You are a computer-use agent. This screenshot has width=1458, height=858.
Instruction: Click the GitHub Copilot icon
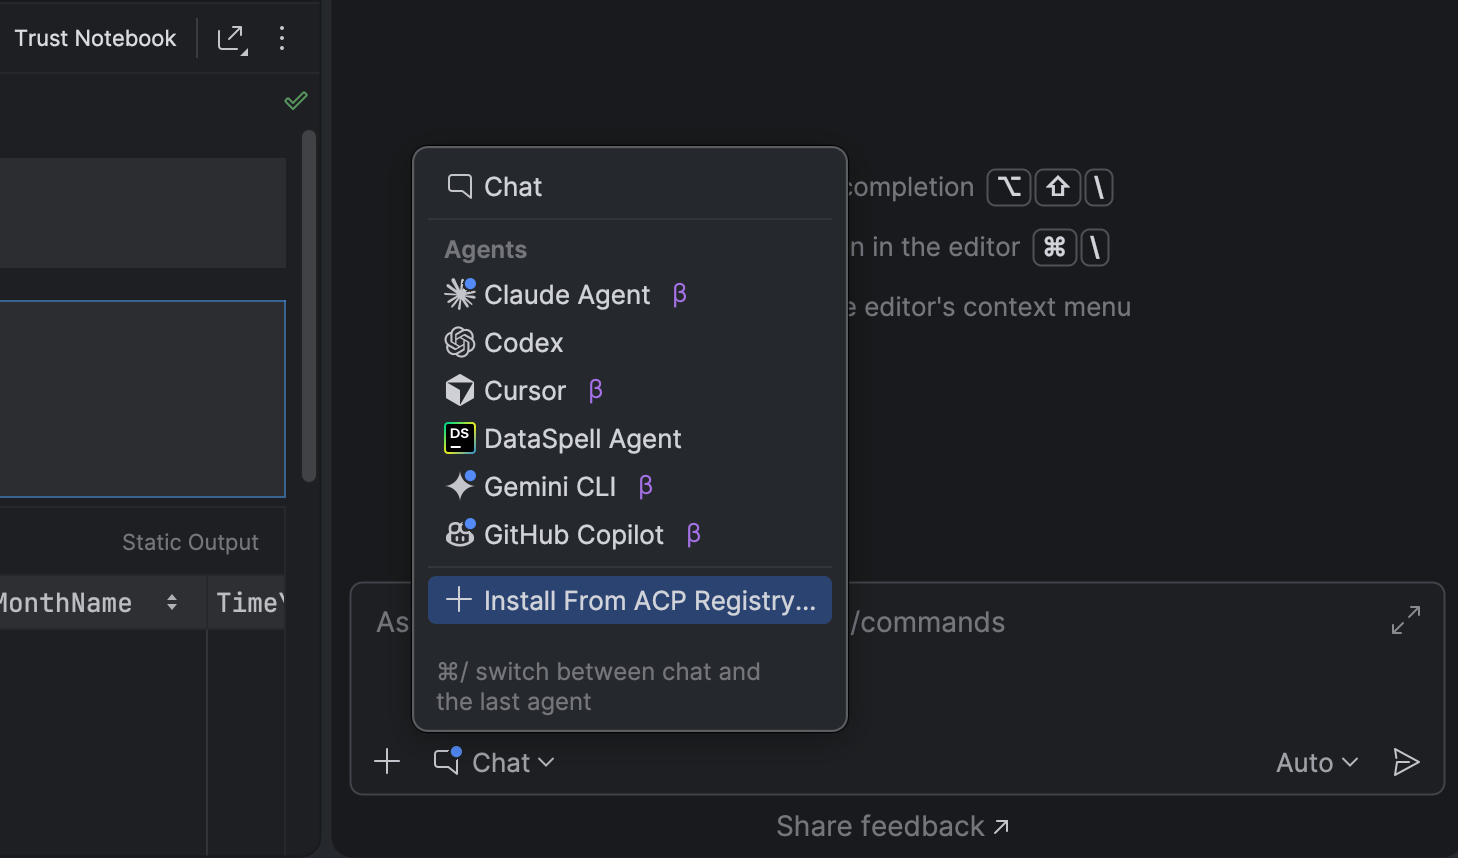[460, 534]
